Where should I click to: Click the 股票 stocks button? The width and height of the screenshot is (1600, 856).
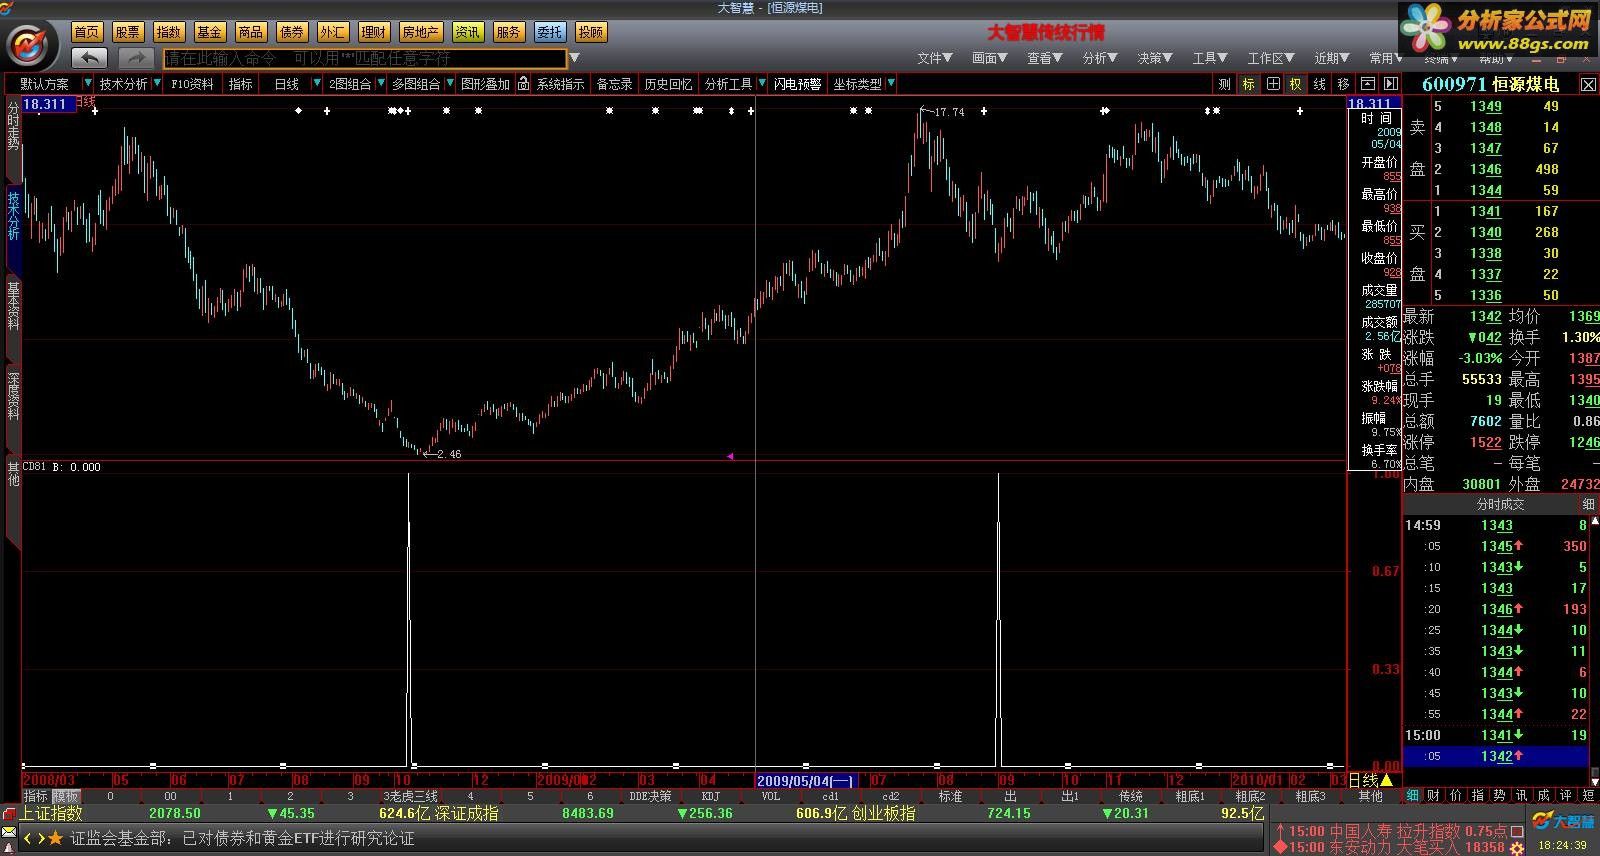(x=128, y=32)
